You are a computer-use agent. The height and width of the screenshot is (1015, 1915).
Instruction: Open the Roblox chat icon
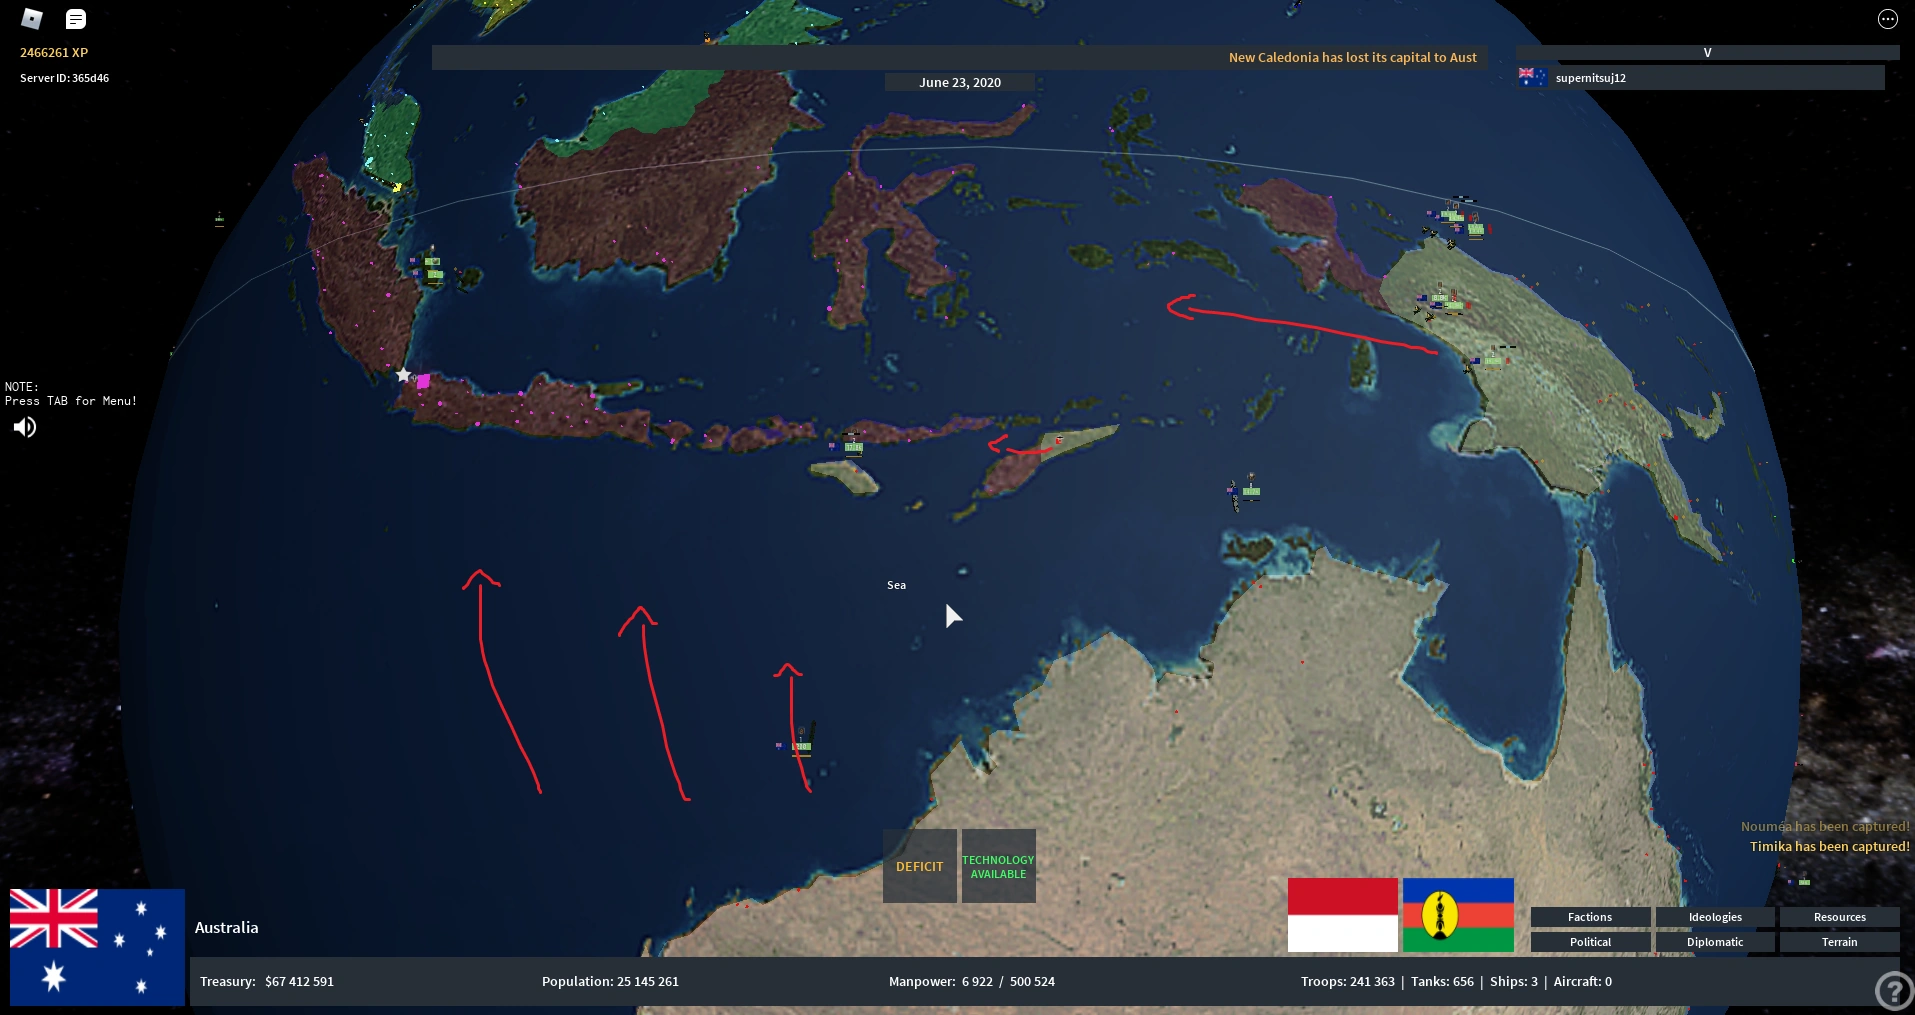pyautogui.click(x=76, y=19)
